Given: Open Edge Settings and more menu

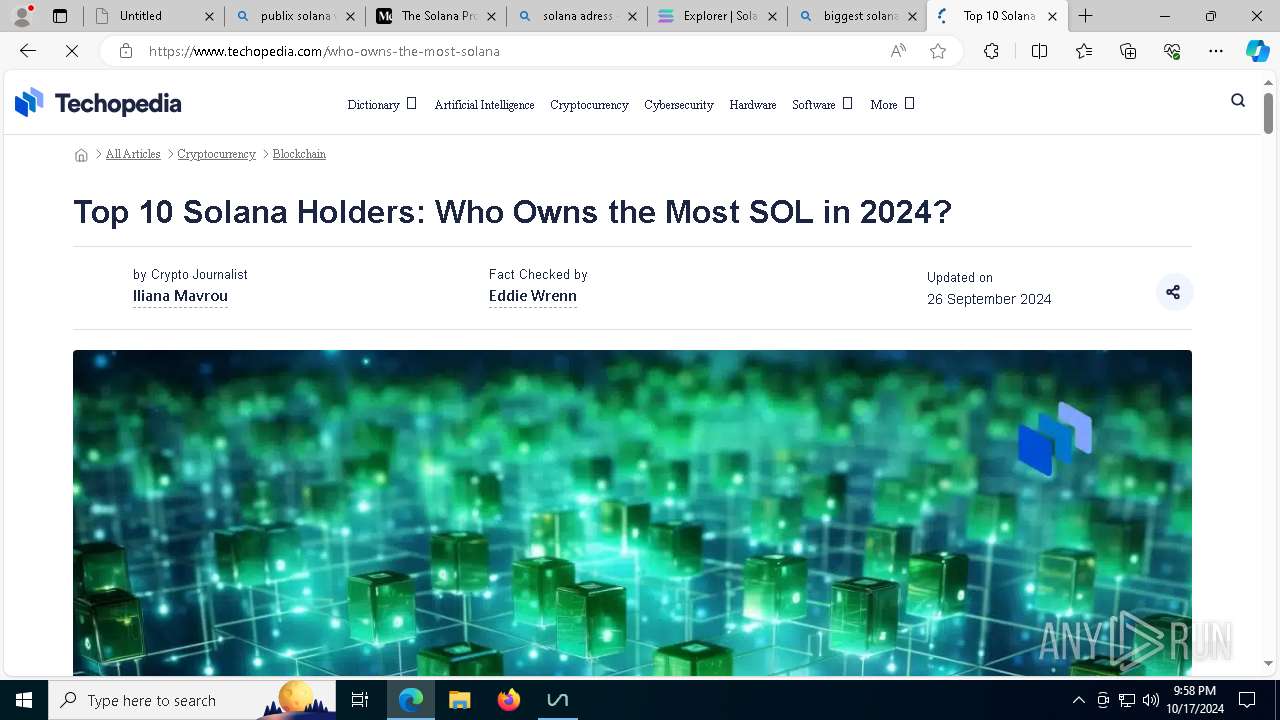Looking at the screenshot, I should [x=1216, y=51].
